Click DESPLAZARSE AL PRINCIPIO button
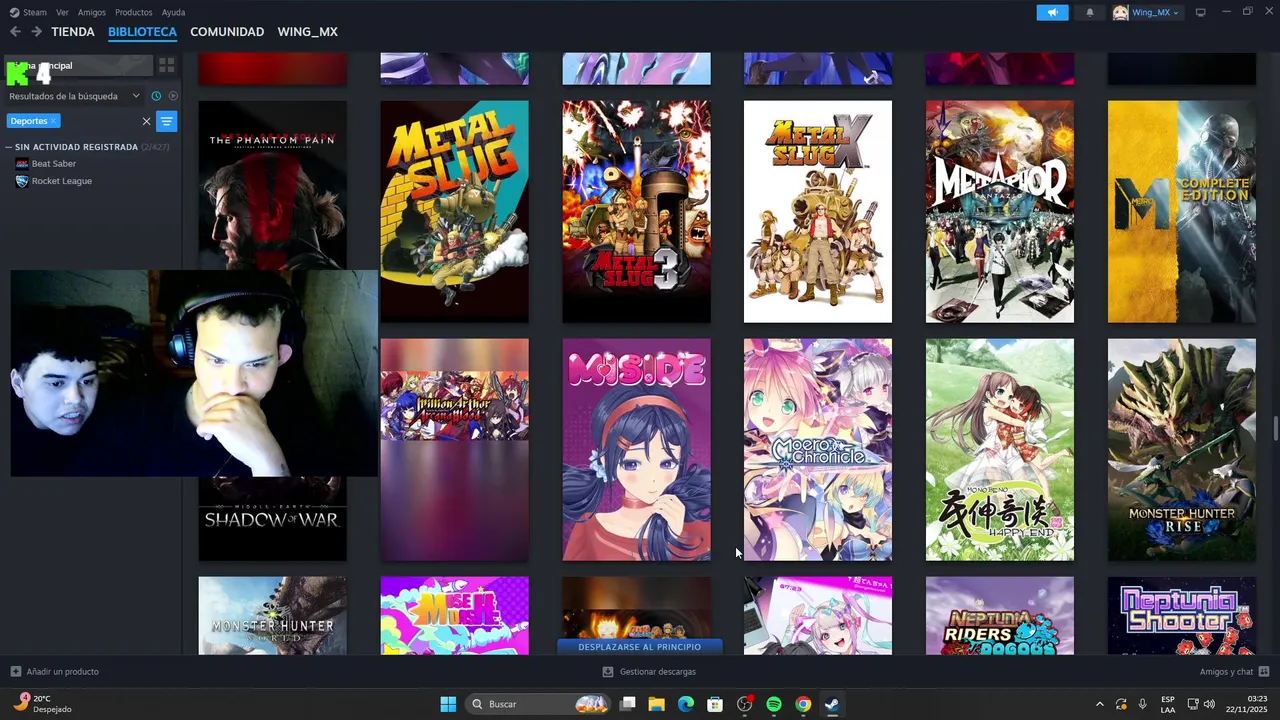This screenshot has width=1280, height=720. pyautogui.click(x=639, y=647)
